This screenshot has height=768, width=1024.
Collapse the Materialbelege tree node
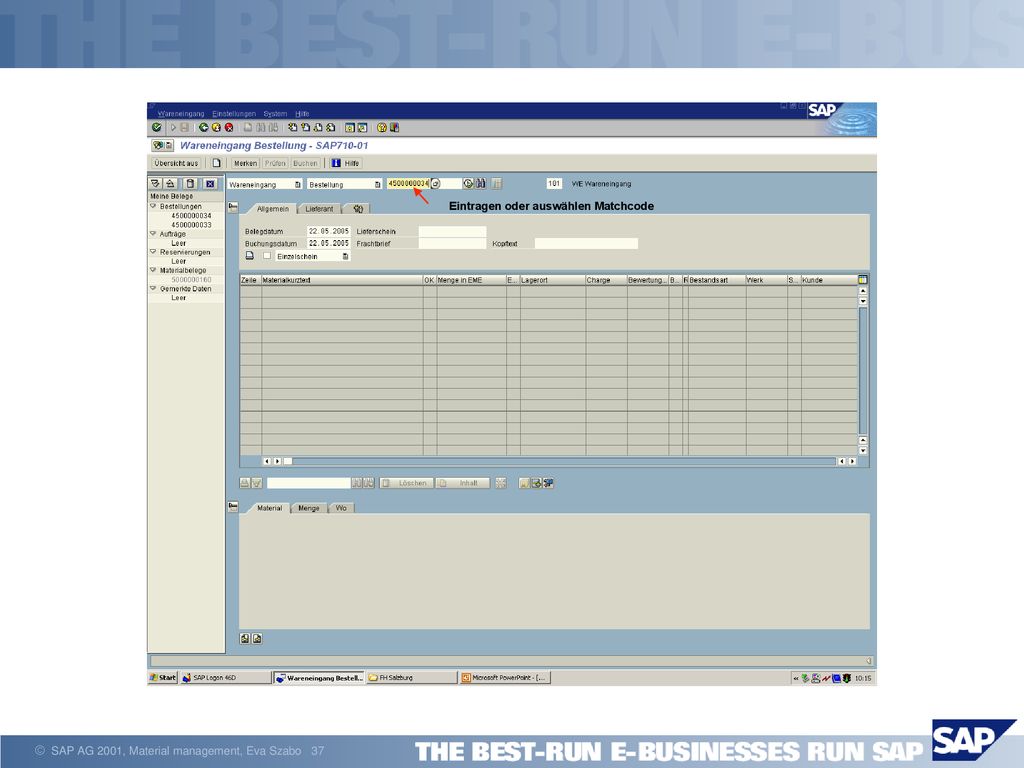pos(153,270)
